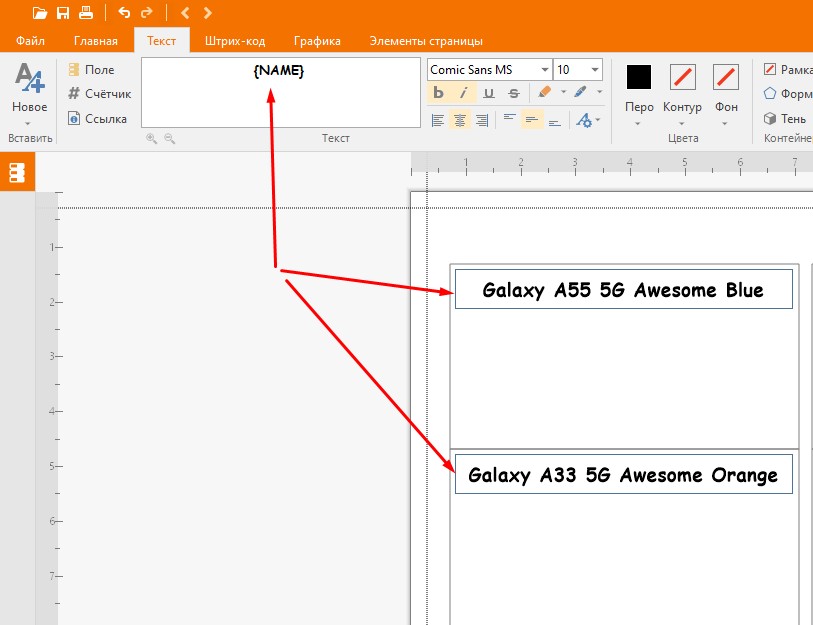
Task: Toggle underline formatting
Action: [488, 93]
